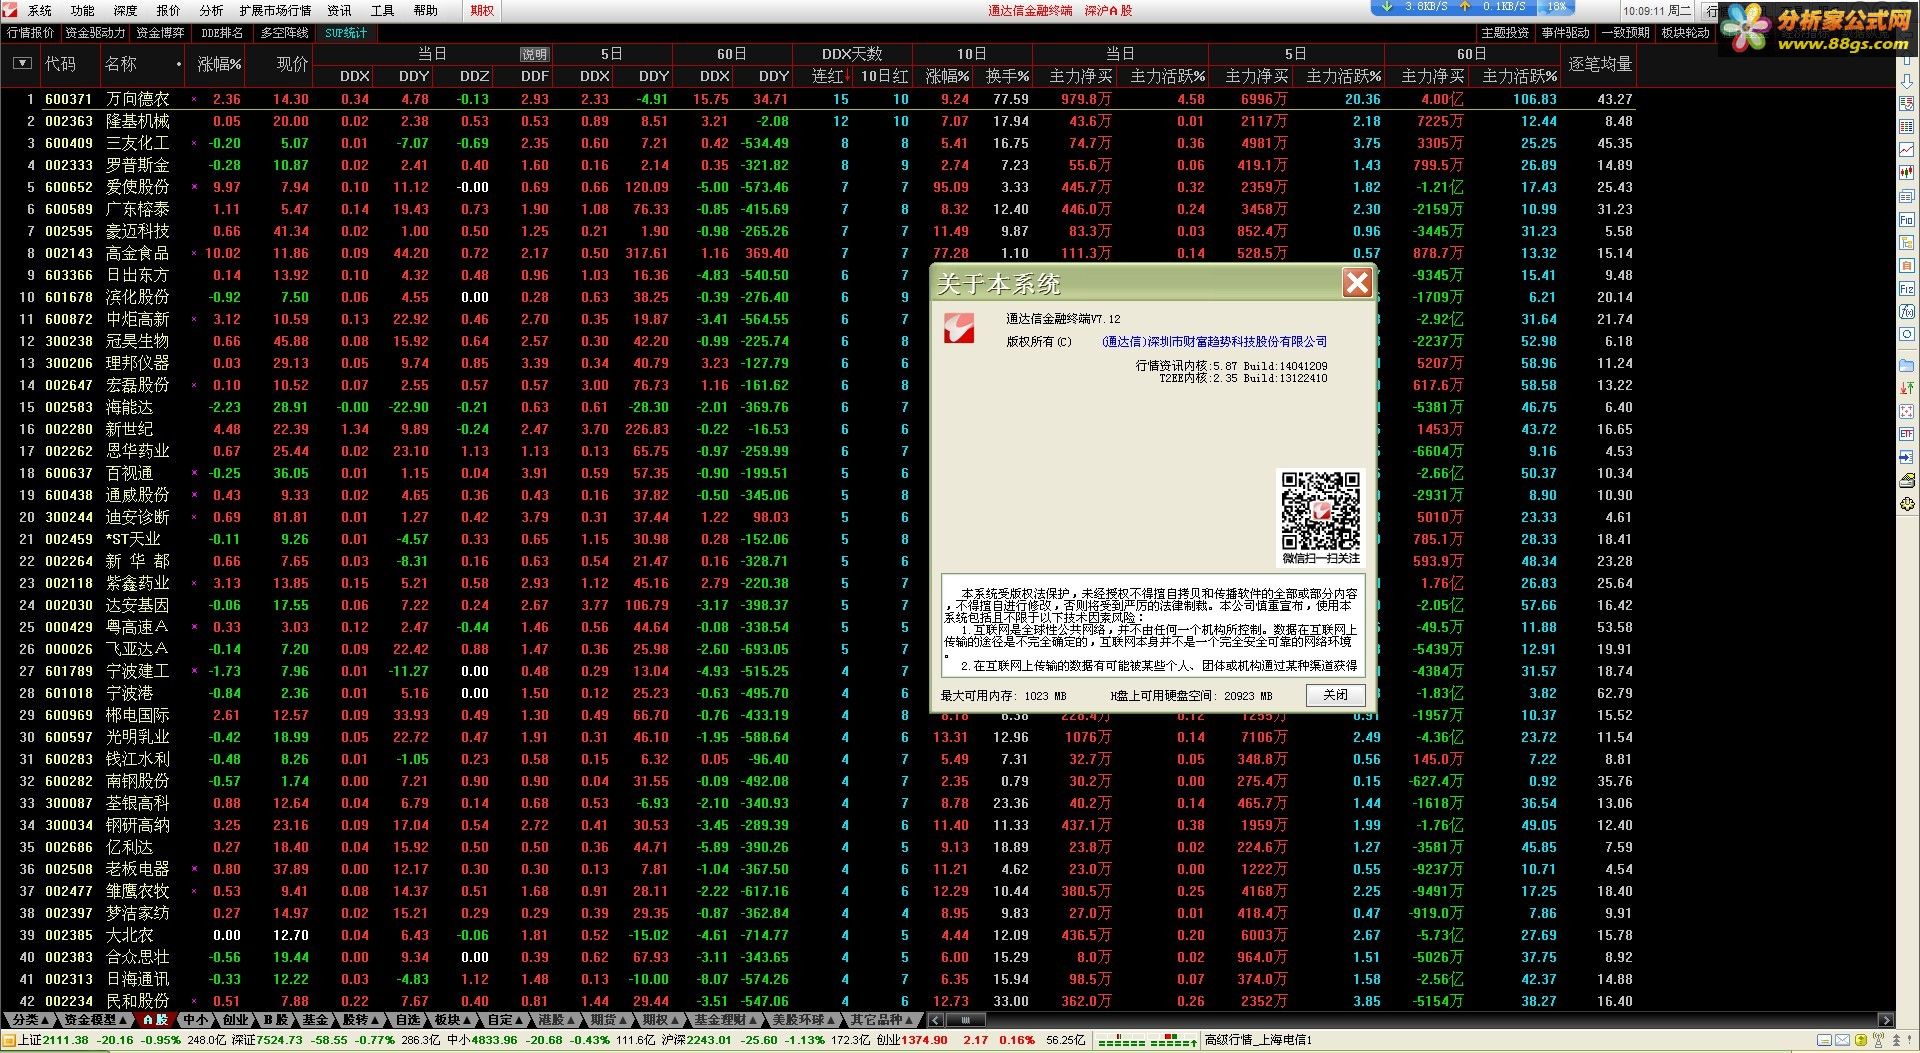Close the 关于本系统 dialog with the X
This screenshot has width=1920, height=1053.
[x=1357, y=284]
